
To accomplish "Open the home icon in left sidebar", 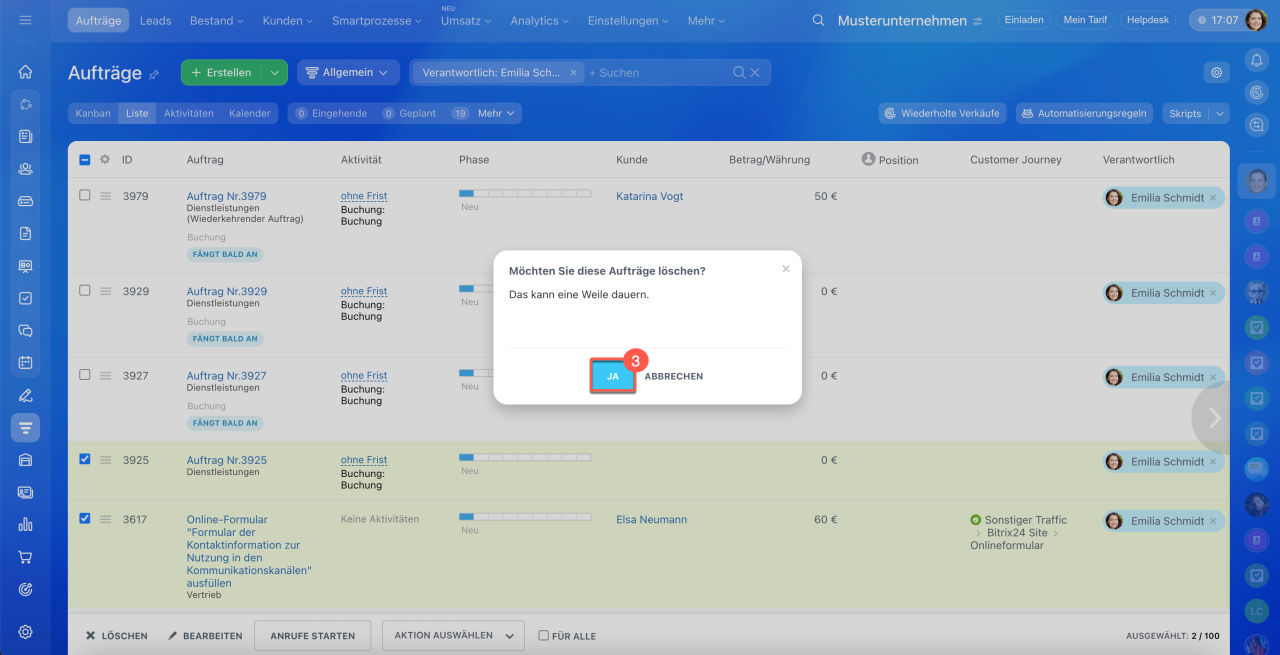I will click(x=26, y=72).
